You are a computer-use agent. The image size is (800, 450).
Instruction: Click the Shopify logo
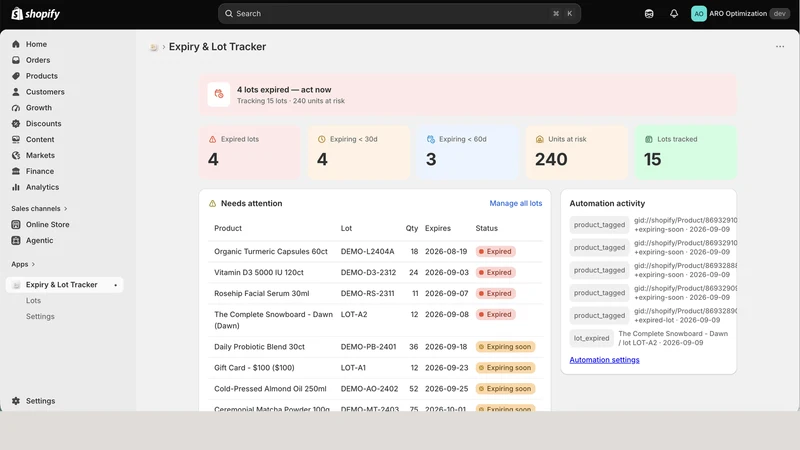36,14
